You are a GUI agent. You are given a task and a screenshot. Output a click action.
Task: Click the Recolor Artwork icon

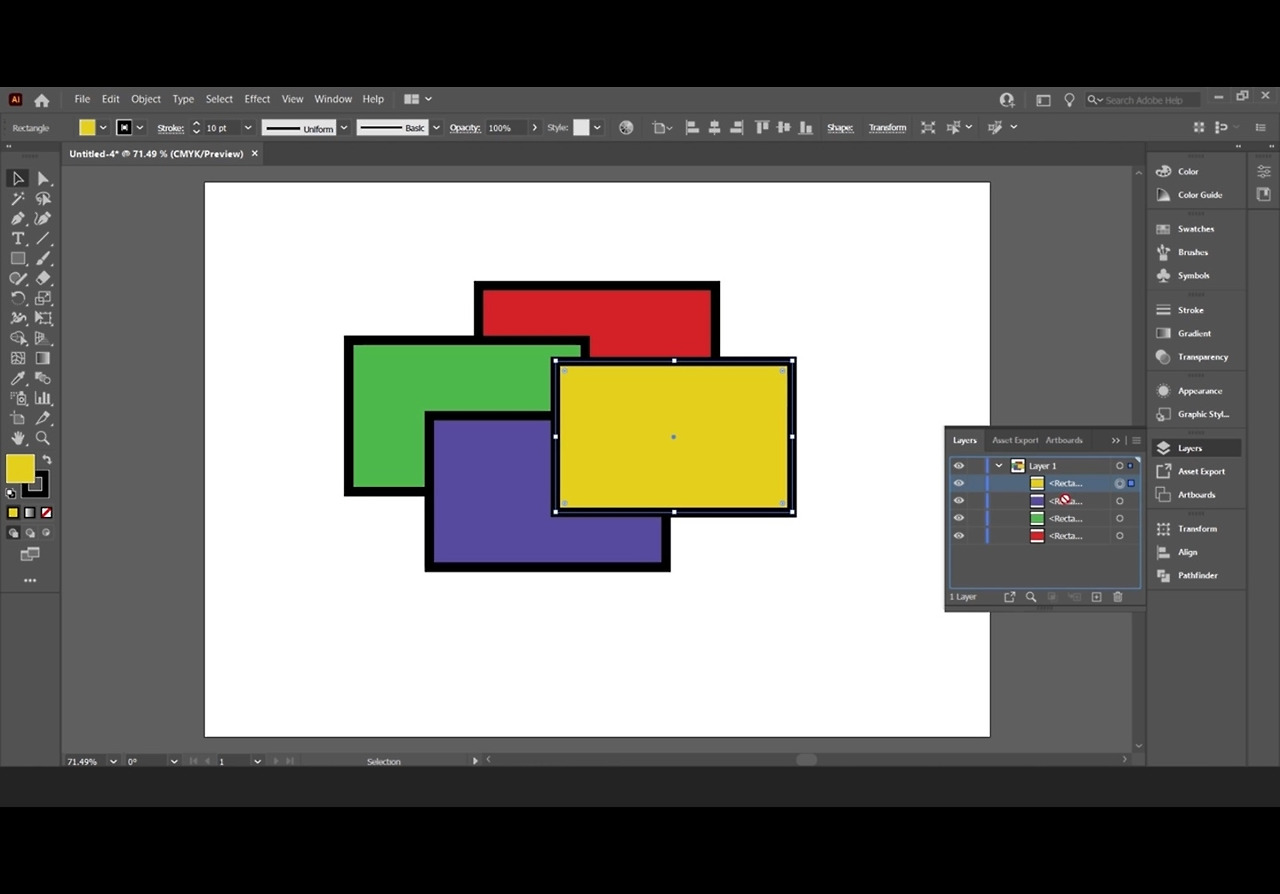[x=626, y=128]
